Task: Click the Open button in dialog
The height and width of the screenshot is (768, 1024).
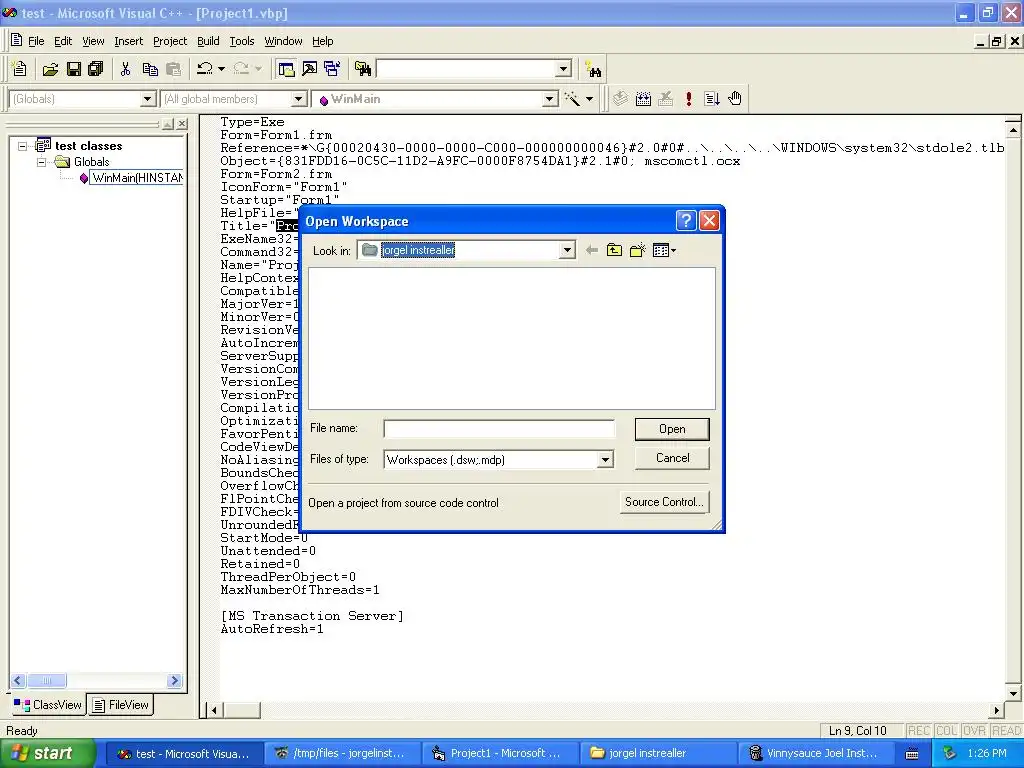Action: tap(672, 429)
